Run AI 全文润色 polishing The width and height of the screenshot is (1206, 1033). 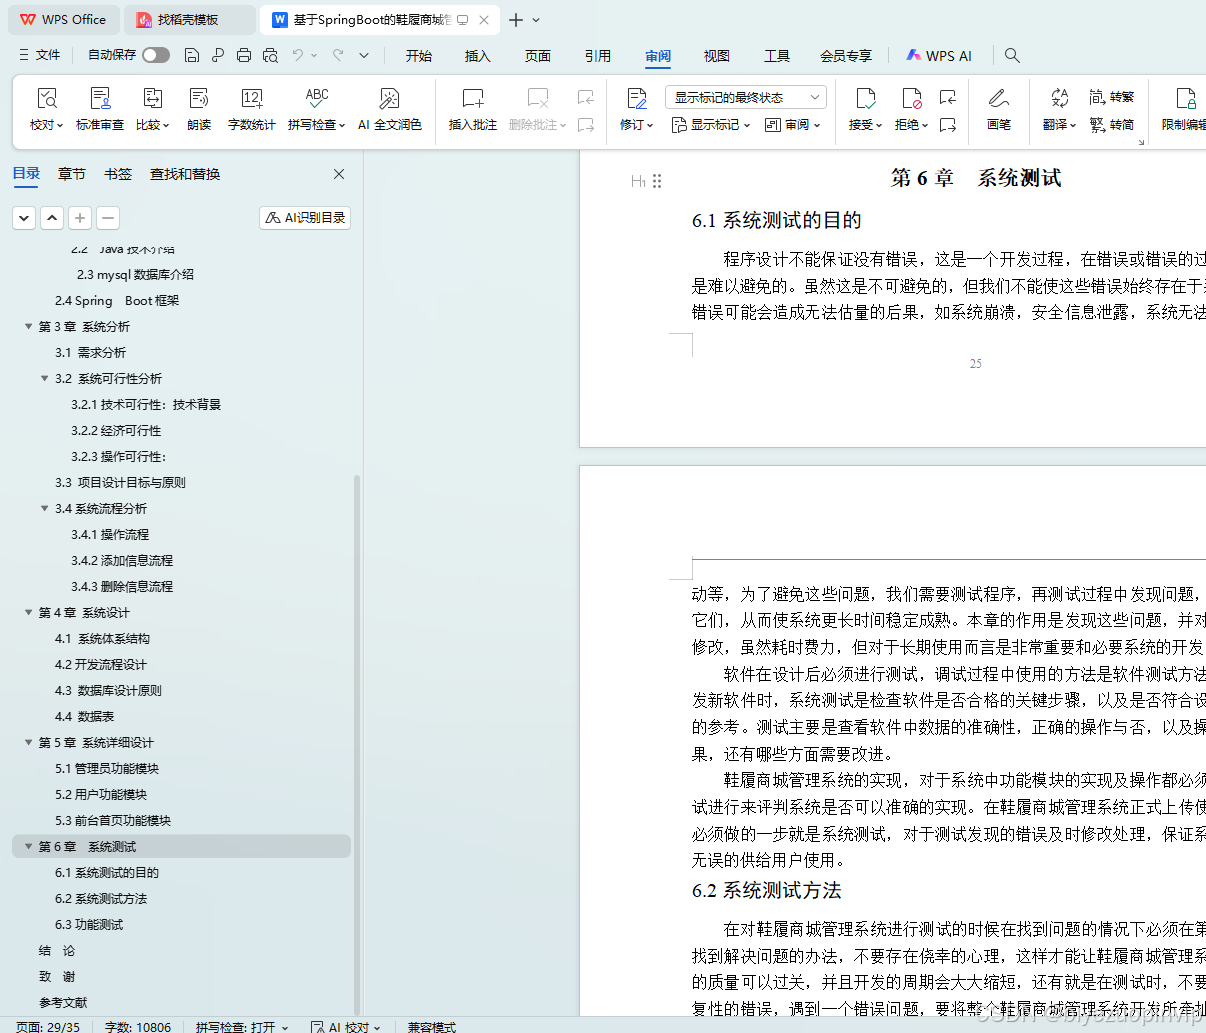point(390,110)
